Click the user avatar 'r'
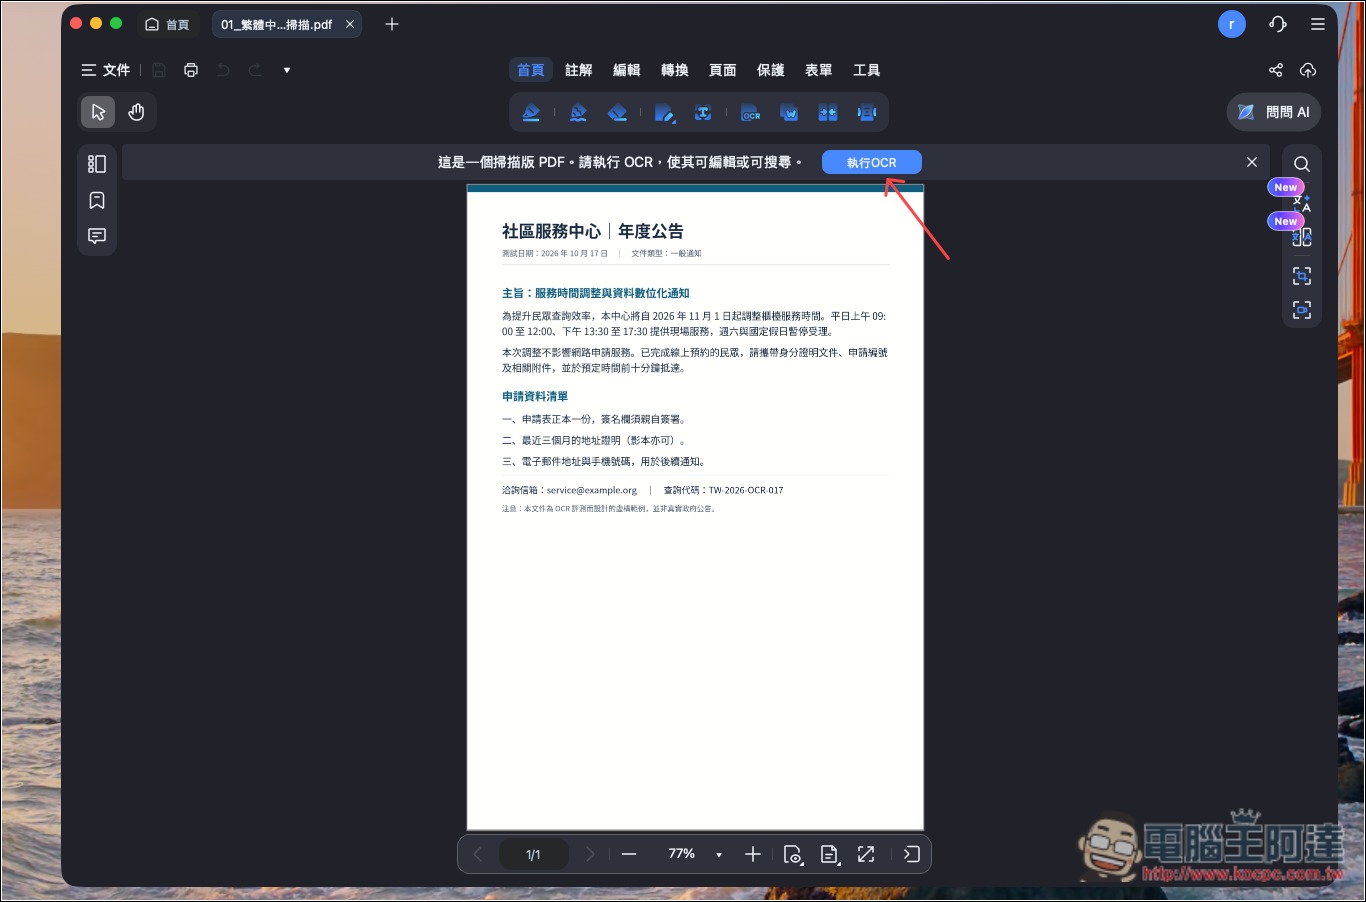Screen dimensions: 1366x902 1232,24
